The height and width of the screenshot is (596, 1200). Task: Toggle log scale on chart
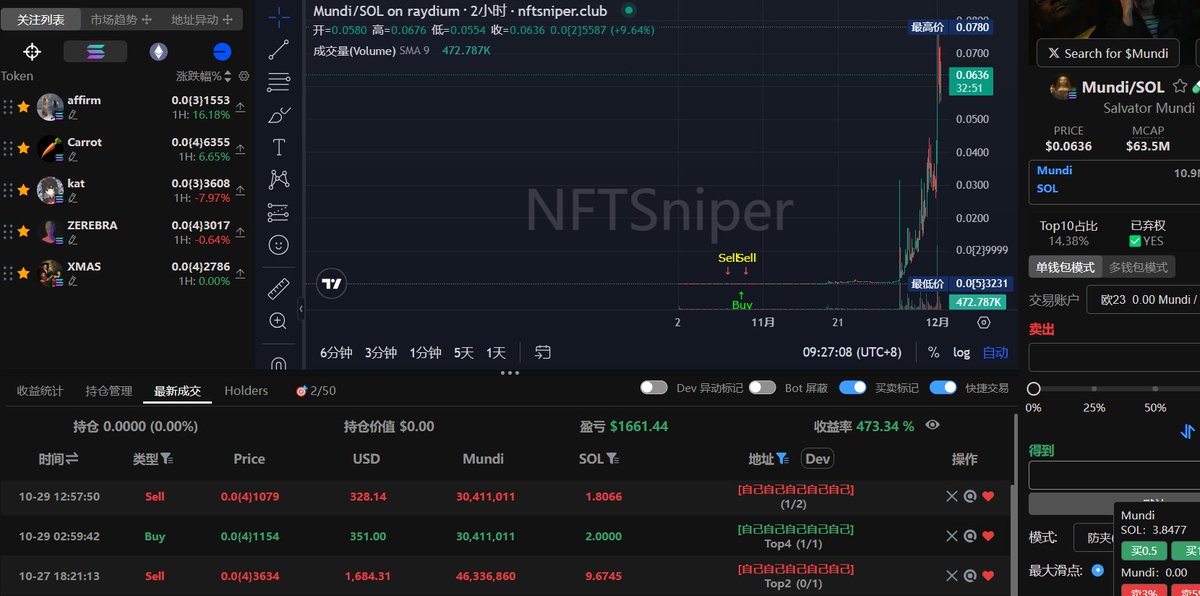click(x=961, y=352)
